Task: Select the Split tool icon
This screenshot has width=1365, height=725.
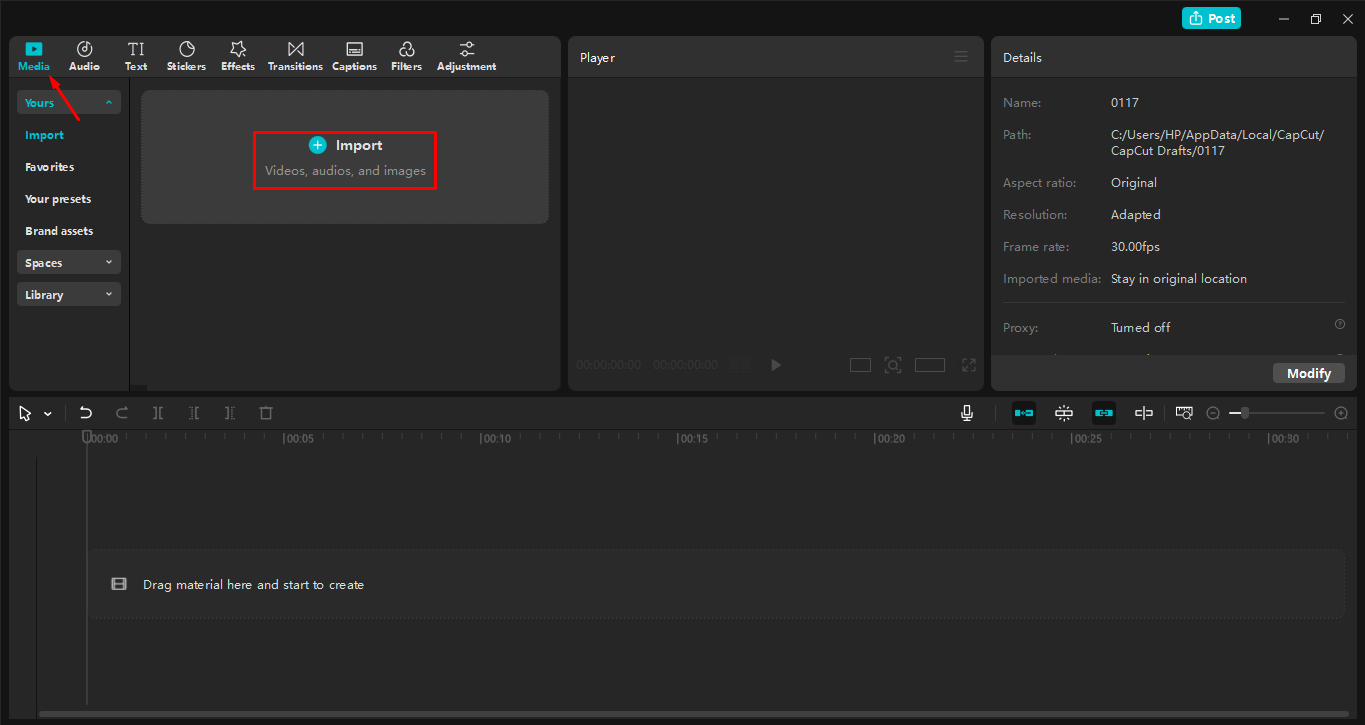Action: pyautogui.click(x=158, y=412)
